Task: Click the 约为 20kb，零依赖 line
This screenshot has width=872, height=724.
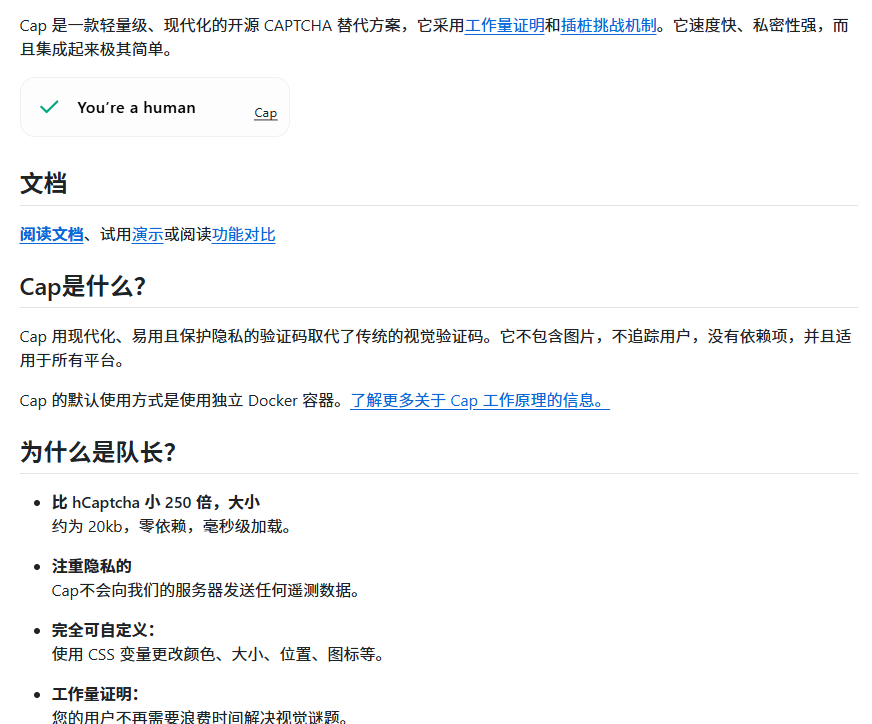Action: point(171,526)
